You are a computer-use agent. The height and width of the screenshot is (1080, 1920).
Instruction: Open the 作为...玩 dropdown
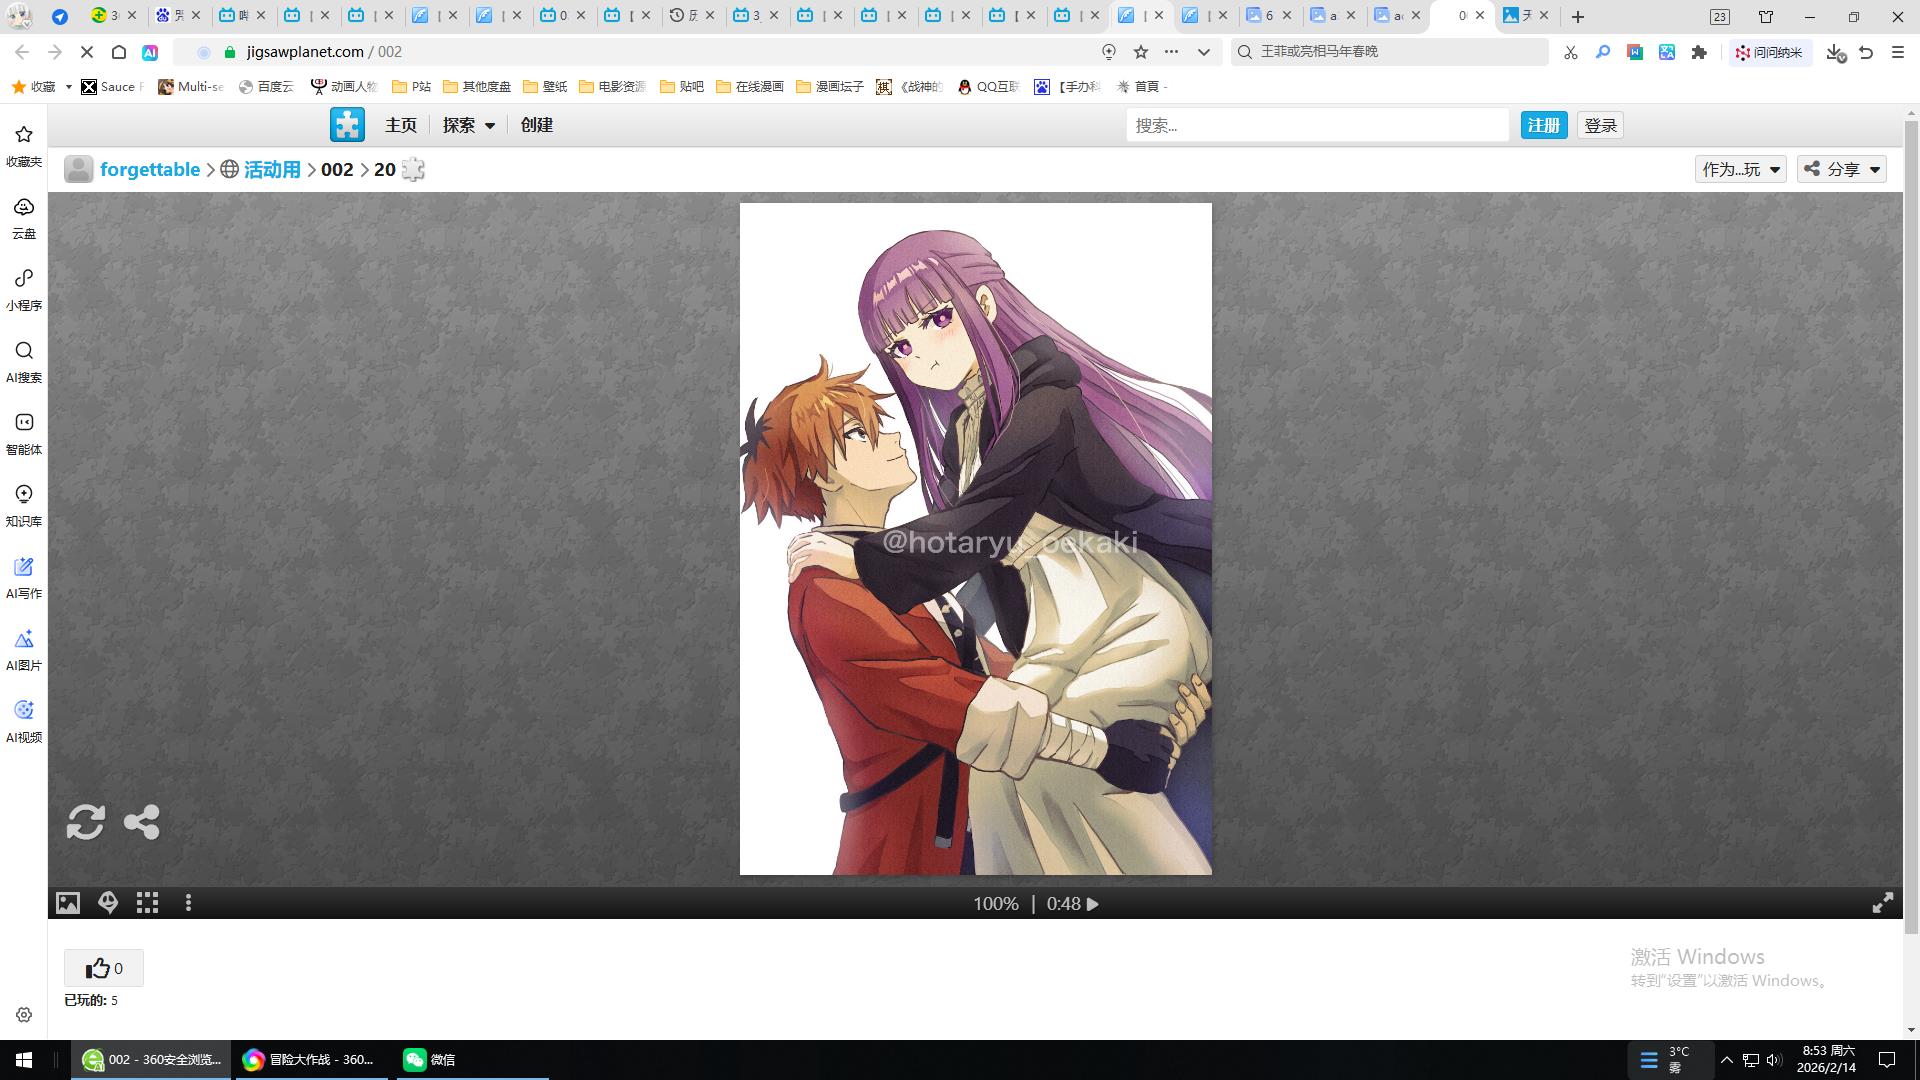tap(1740, 169)
